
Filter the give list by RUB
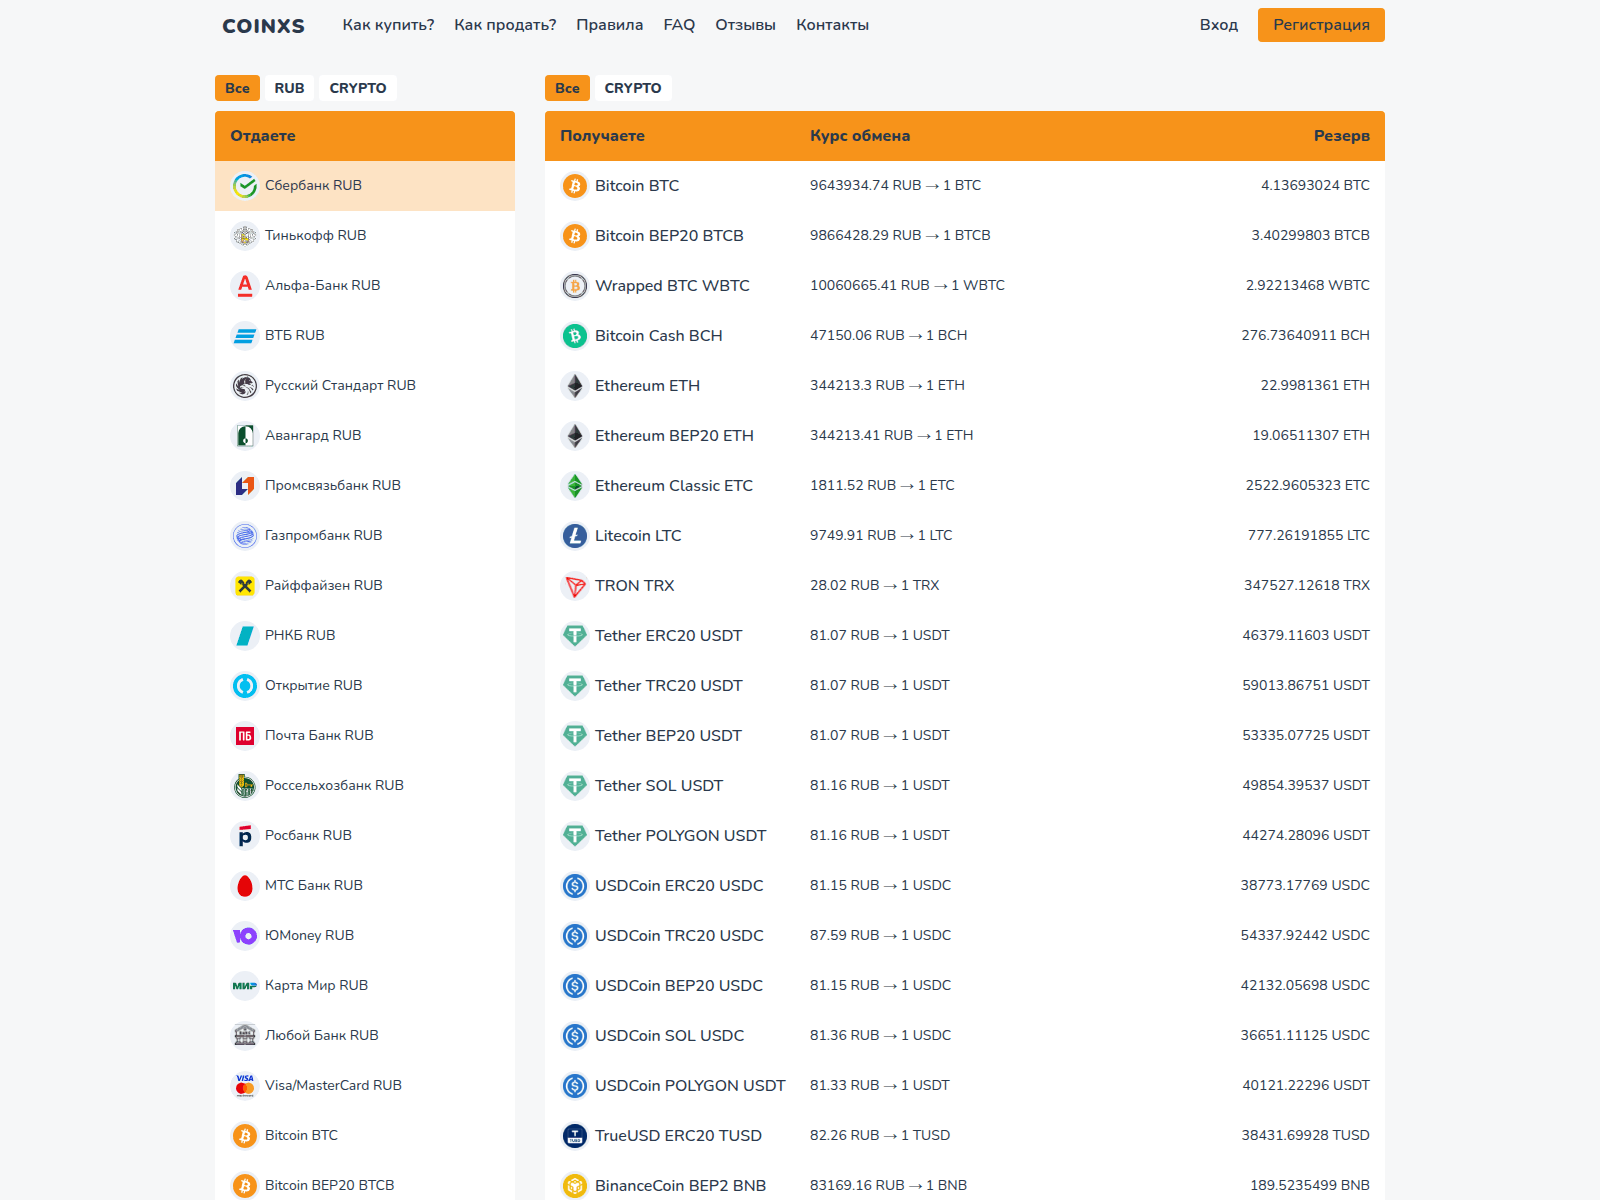pos(289,88)
